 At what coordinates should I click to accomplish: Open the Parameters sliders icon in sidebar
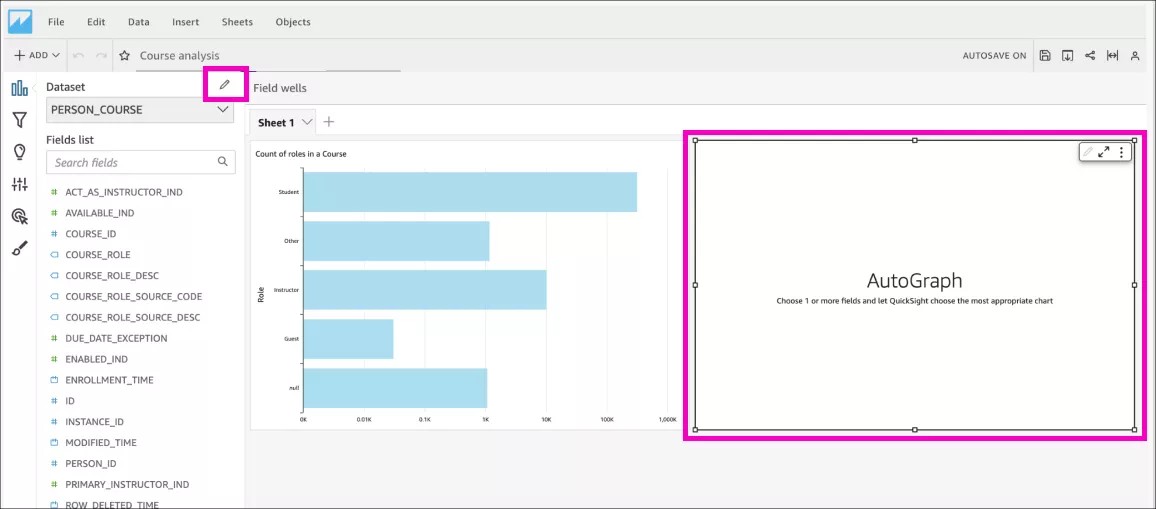[19, 184]
